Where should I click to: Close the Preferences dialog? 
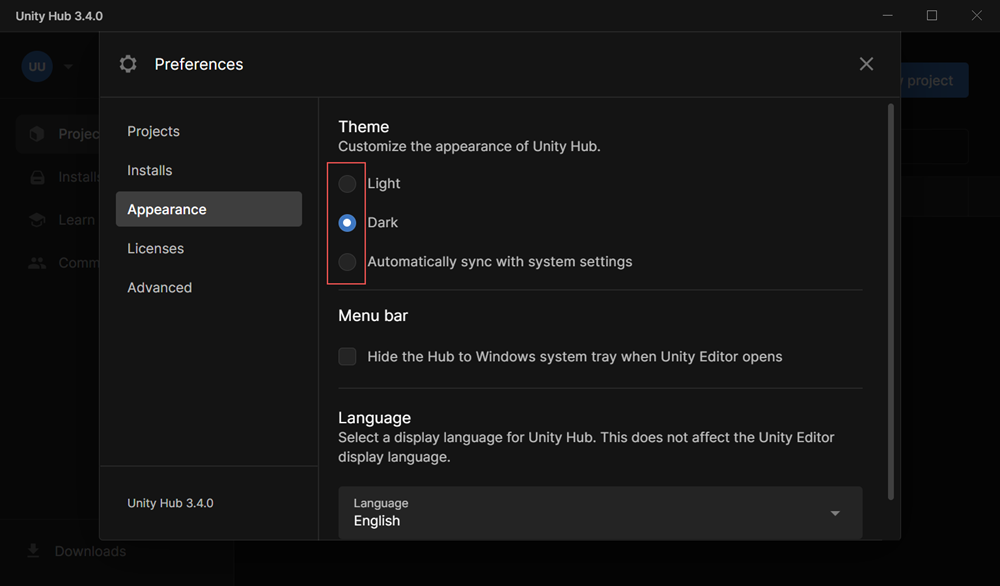(866, 64)
